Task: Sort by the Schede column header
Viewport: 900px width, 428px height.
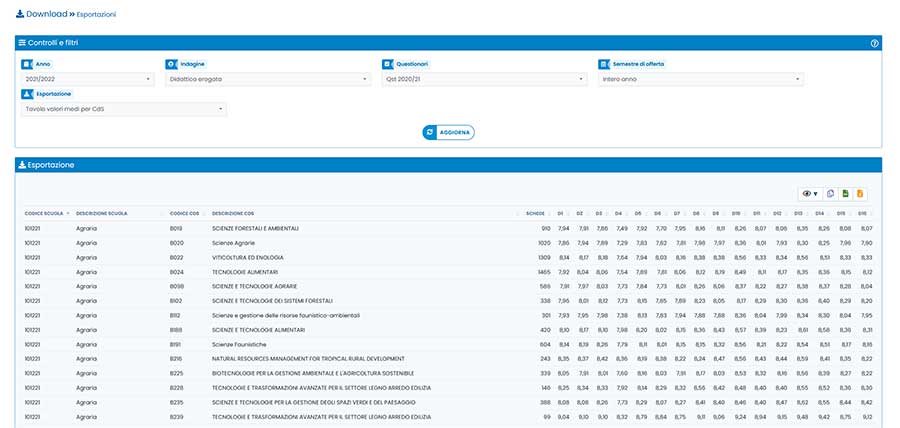Action: (x=538, y=213)
